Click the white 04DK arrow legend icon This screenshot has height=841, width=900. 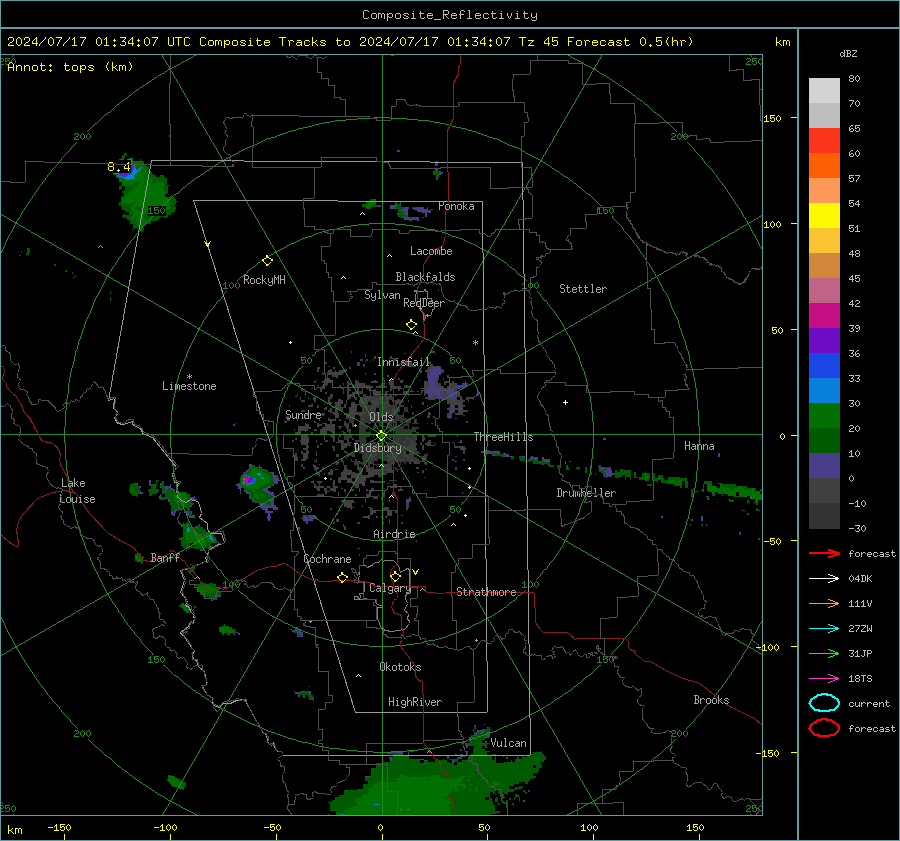pos(824,579)
